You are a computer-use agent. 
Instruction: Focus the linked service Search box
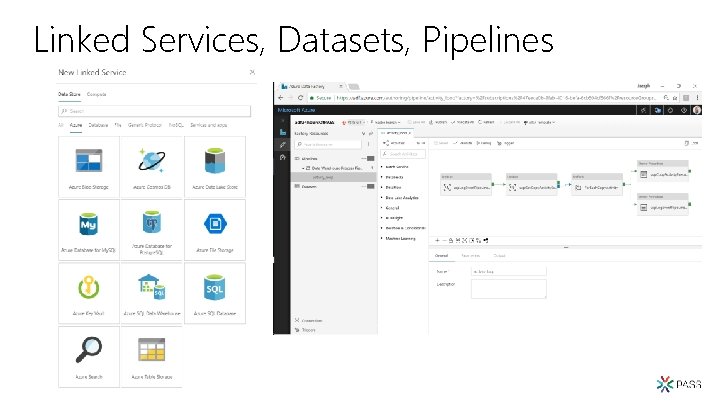(154, 111)
